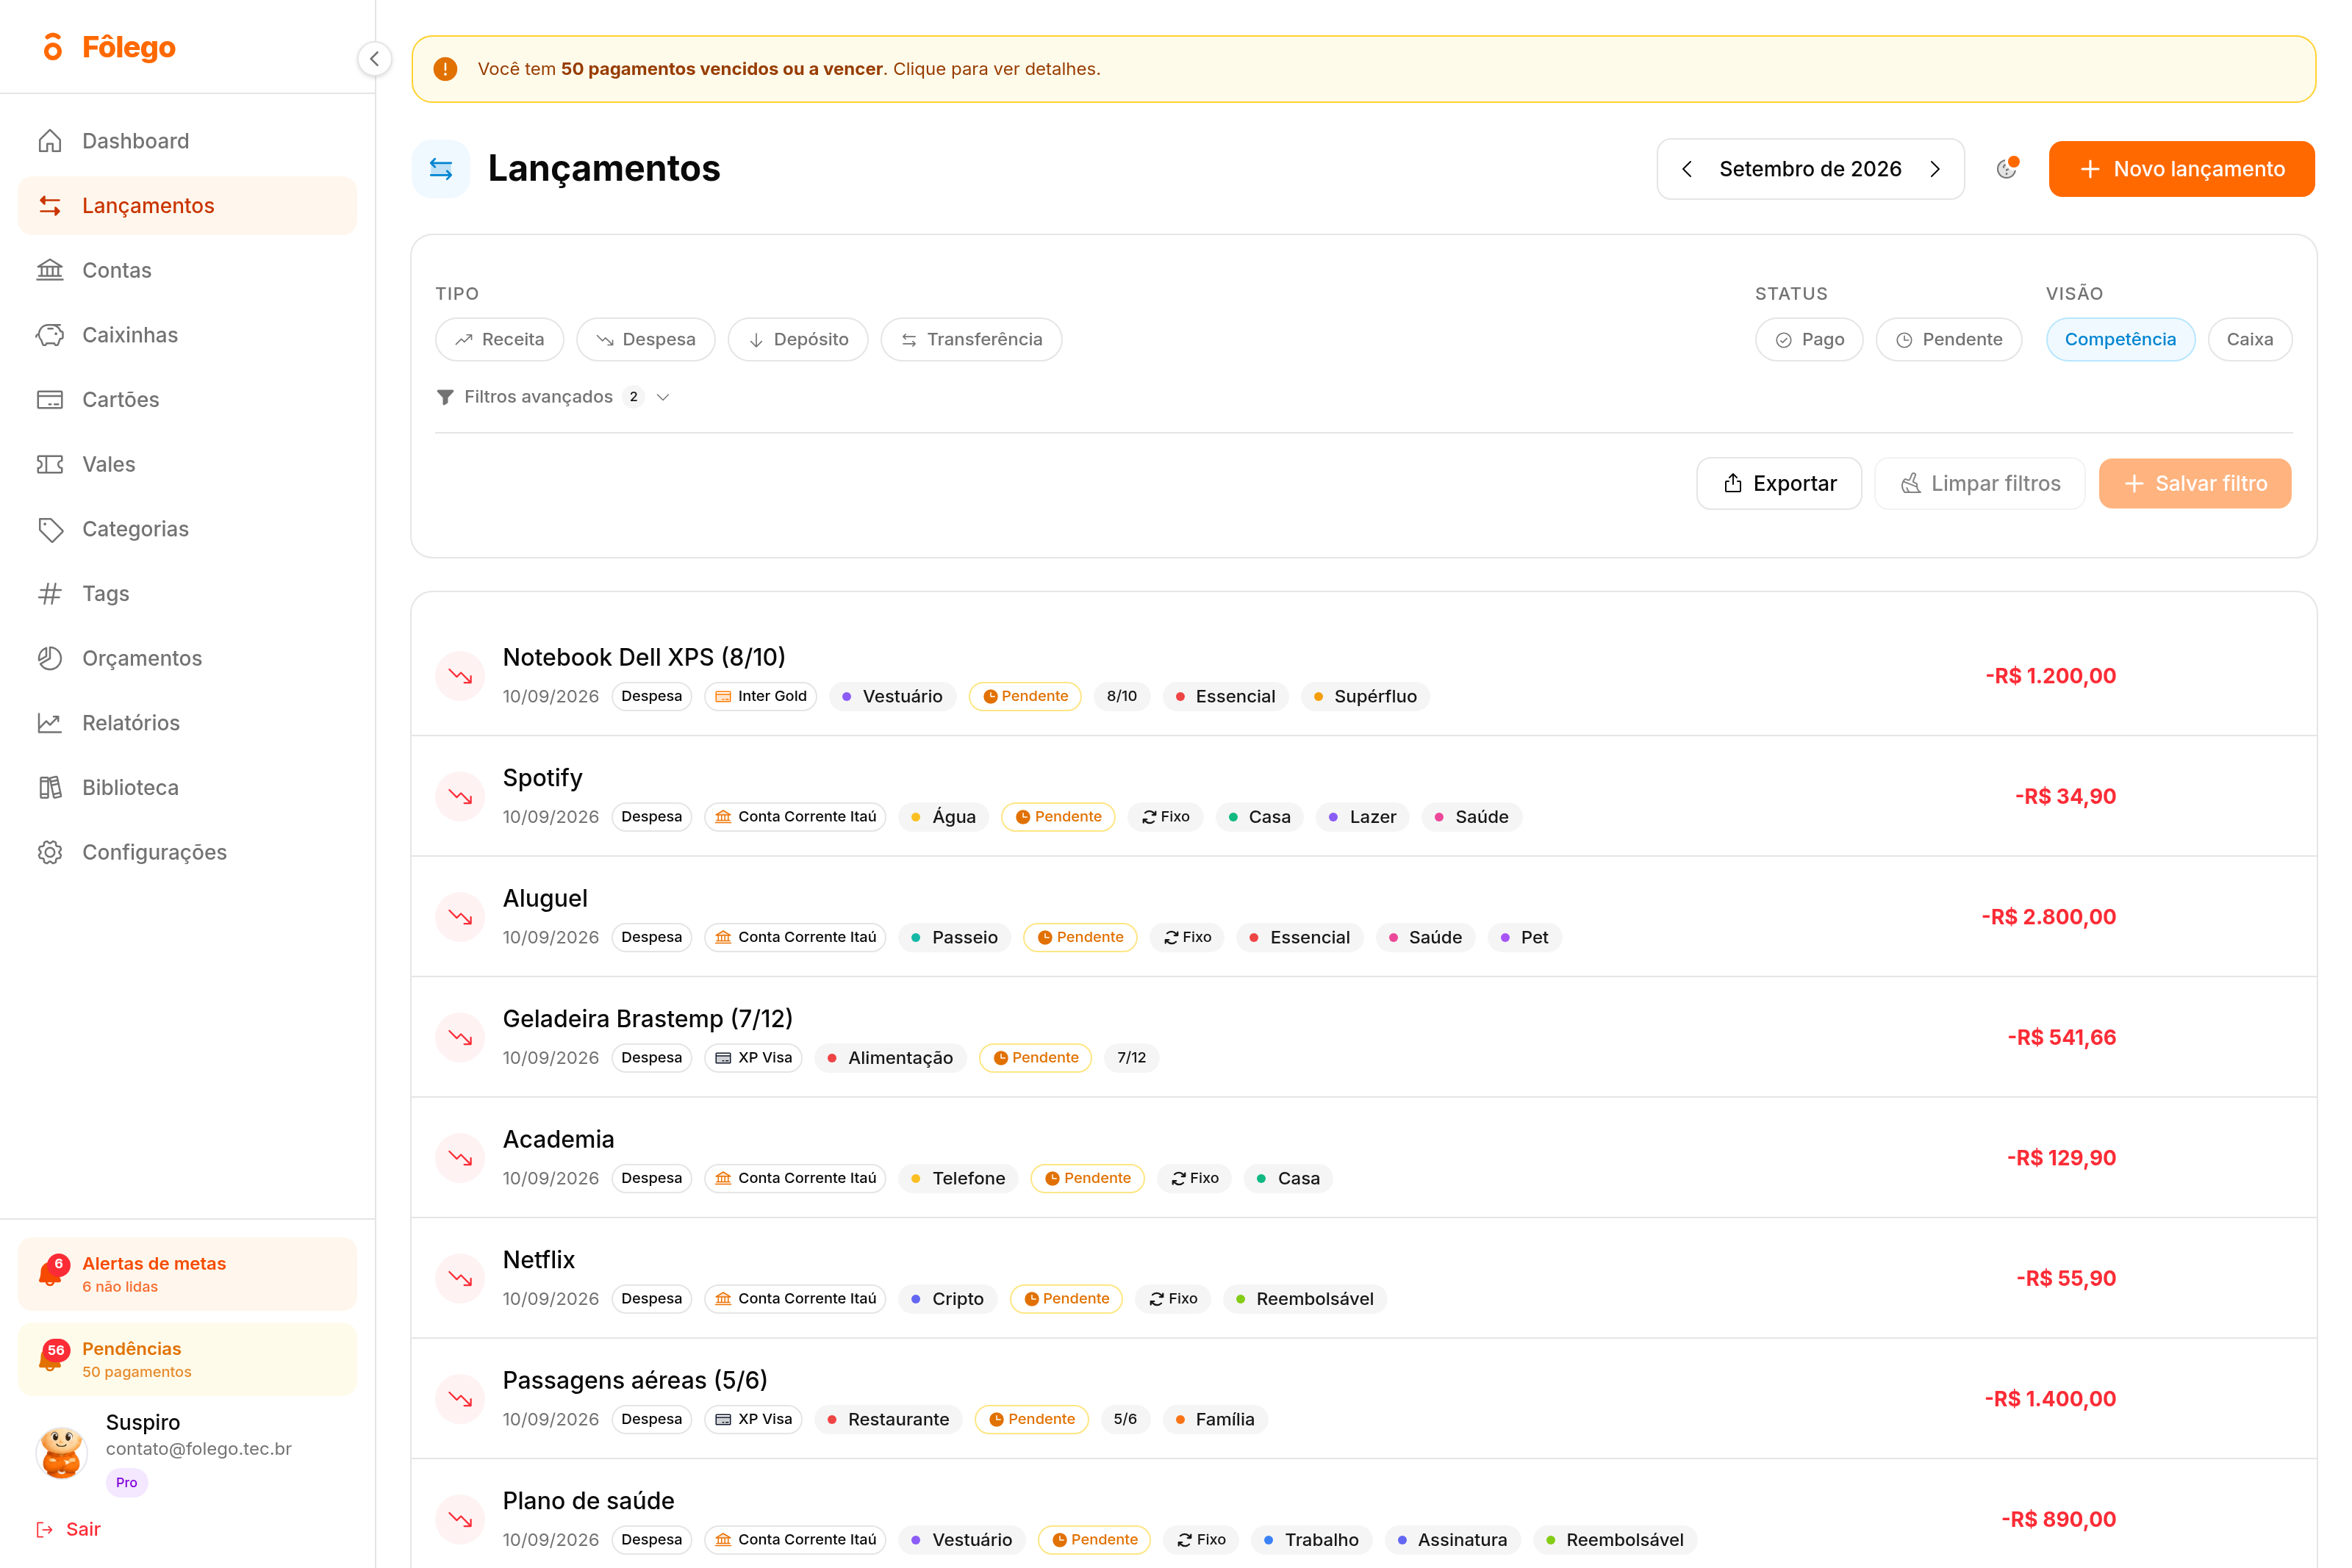Click the Inter Gold card badge
Image resolution: width=2352 pixels, height=1568 pixels.
coord(761,696)
